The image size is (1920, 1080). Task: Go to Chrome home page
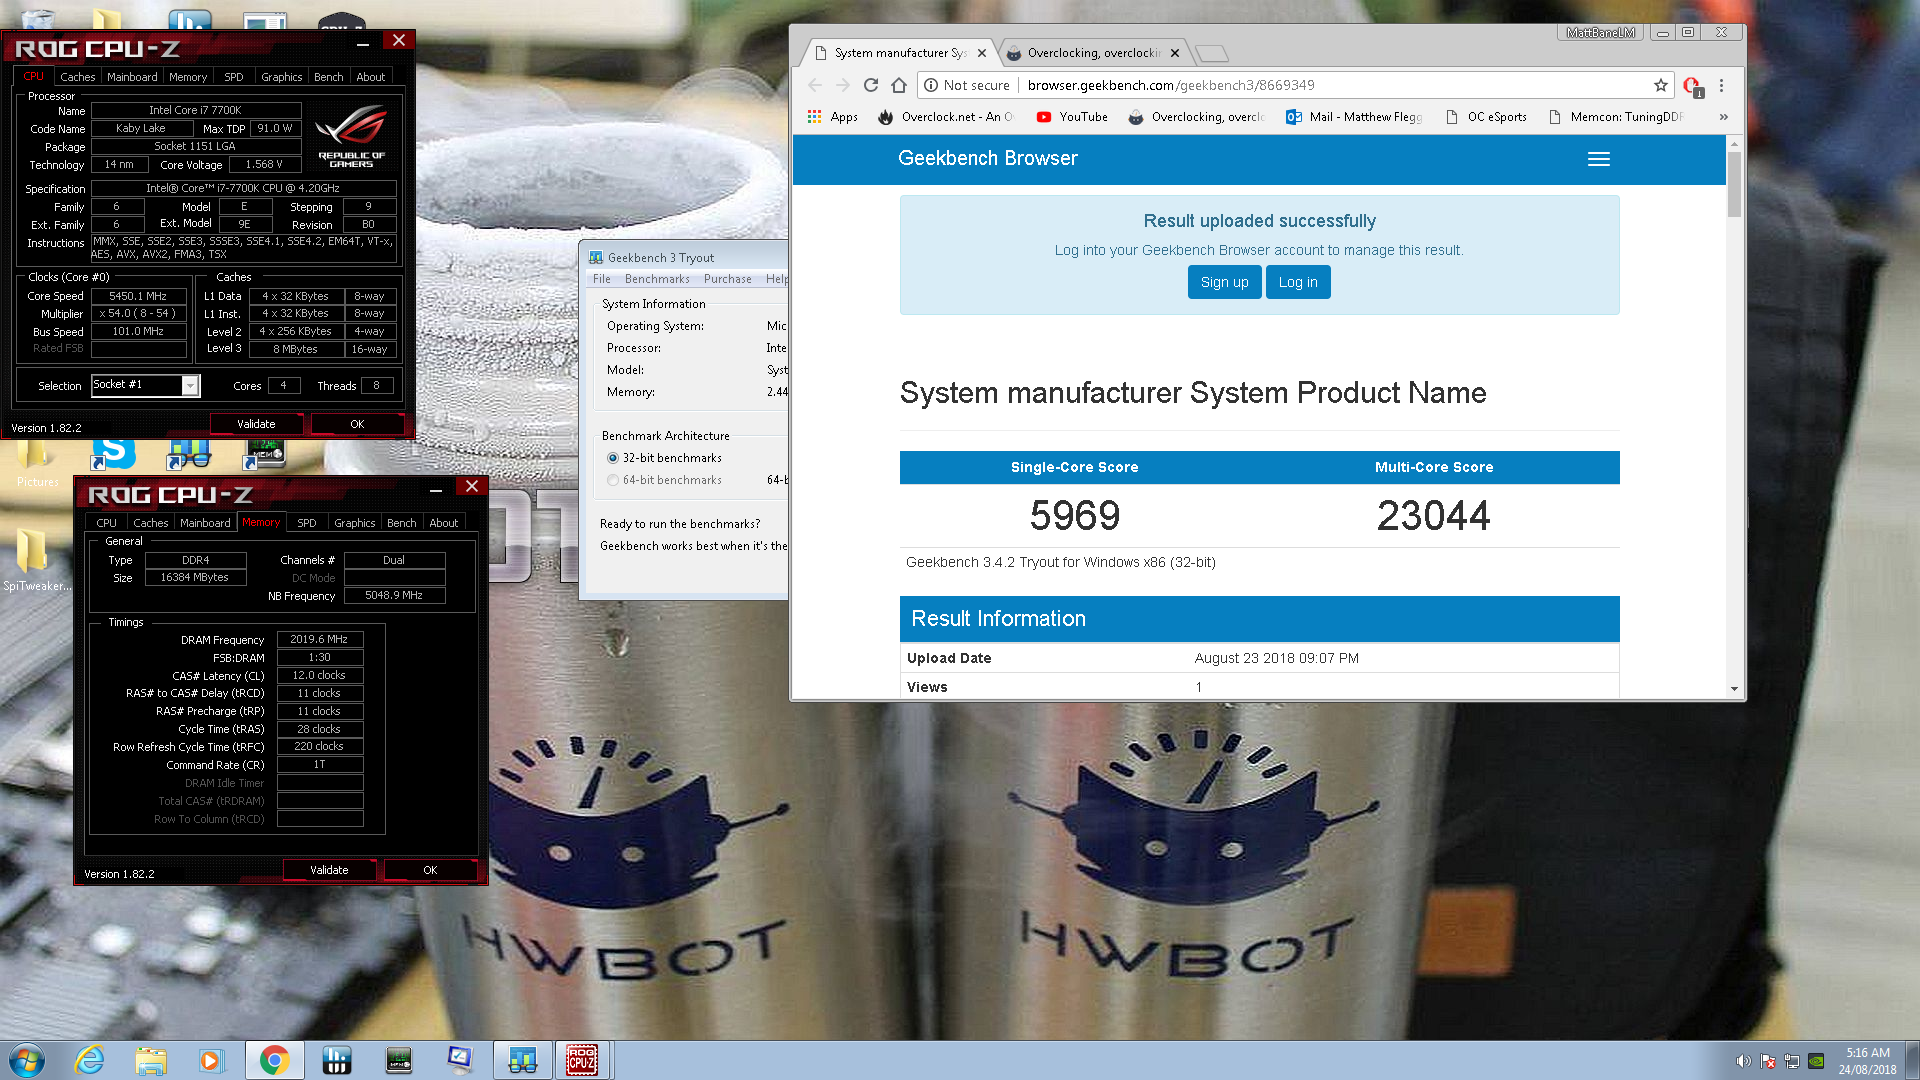[x=899, y=85]
